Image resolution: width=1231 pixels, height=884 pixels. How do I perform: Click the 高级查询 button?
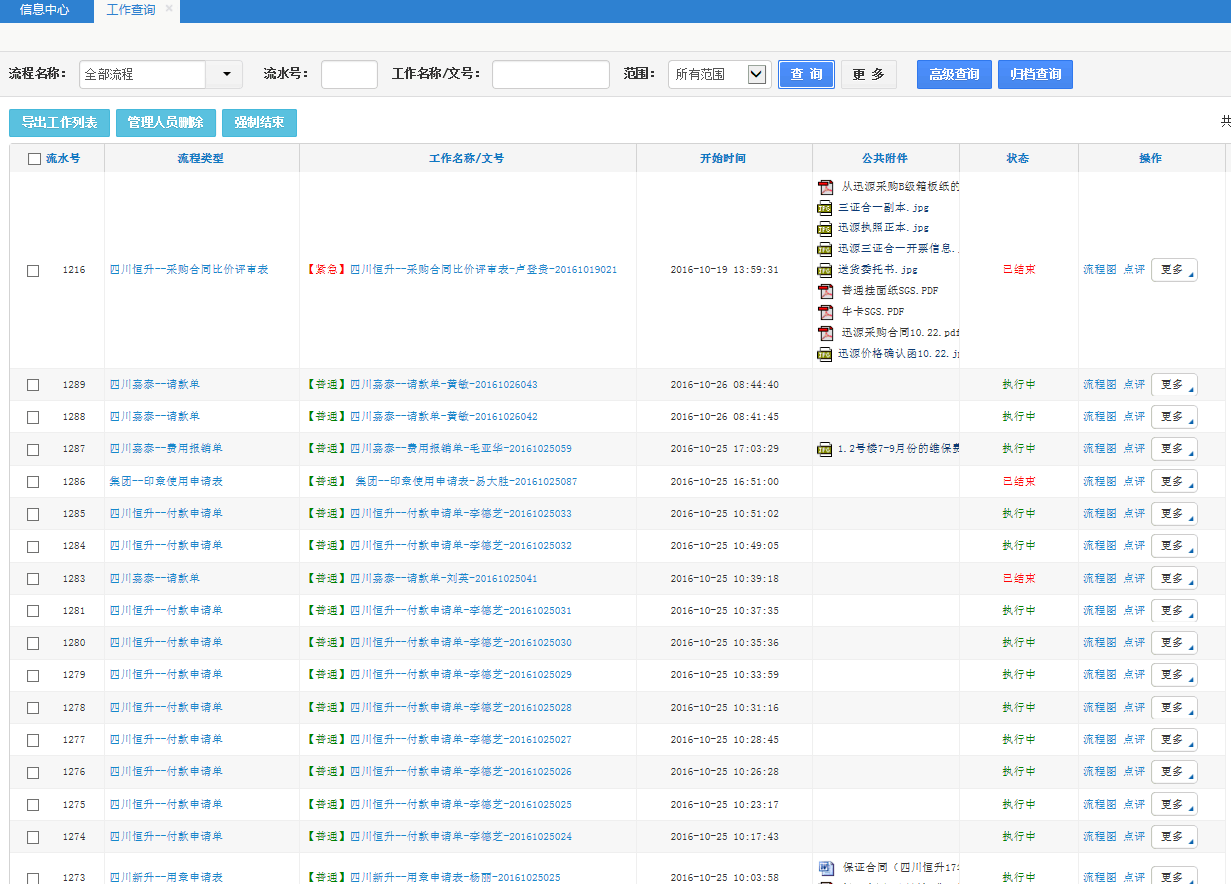click(x=954, y=75)
